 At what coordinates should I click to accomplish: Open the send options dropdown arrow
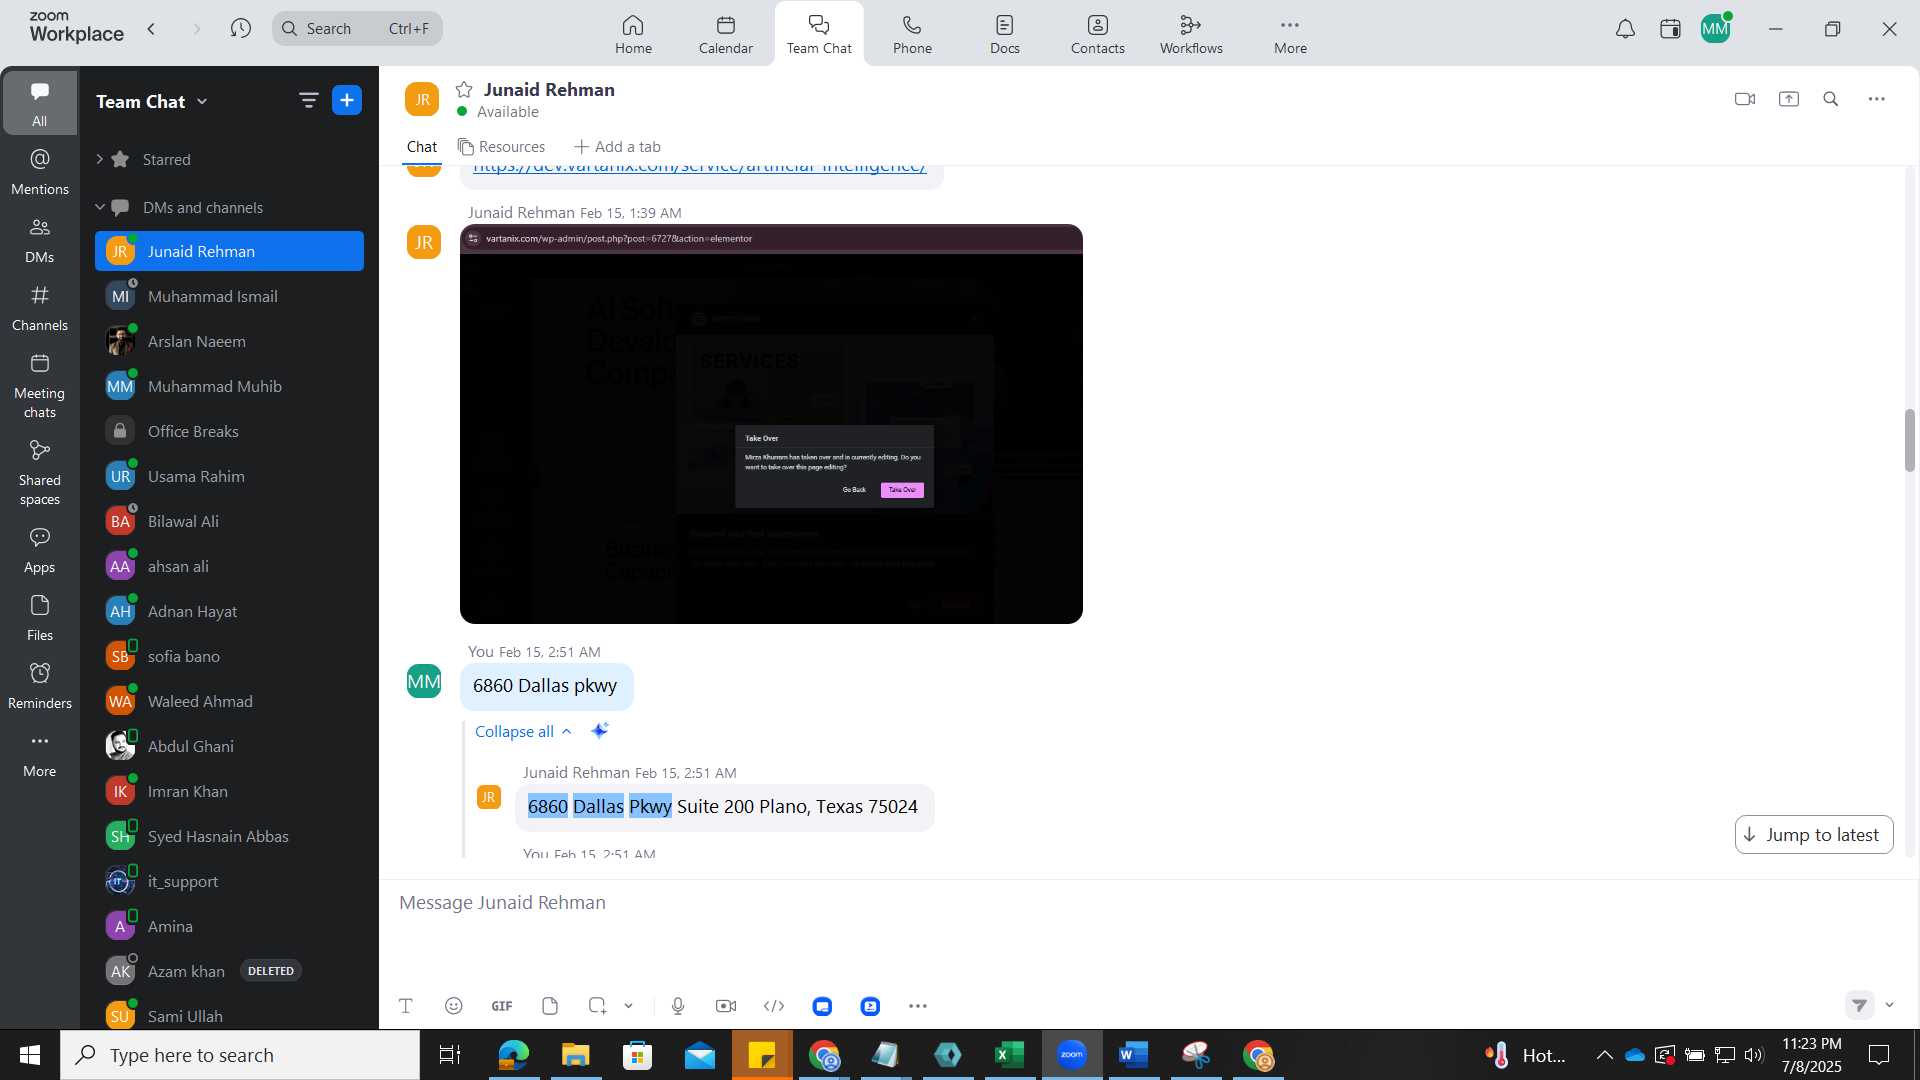(x=1890, y=1005)
